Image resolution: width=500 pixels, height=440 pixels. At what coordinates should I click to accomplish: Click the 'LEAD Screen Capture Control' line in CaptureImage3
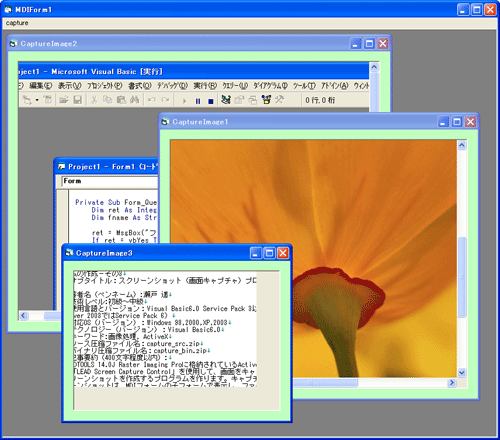click(x=165, y=372)
